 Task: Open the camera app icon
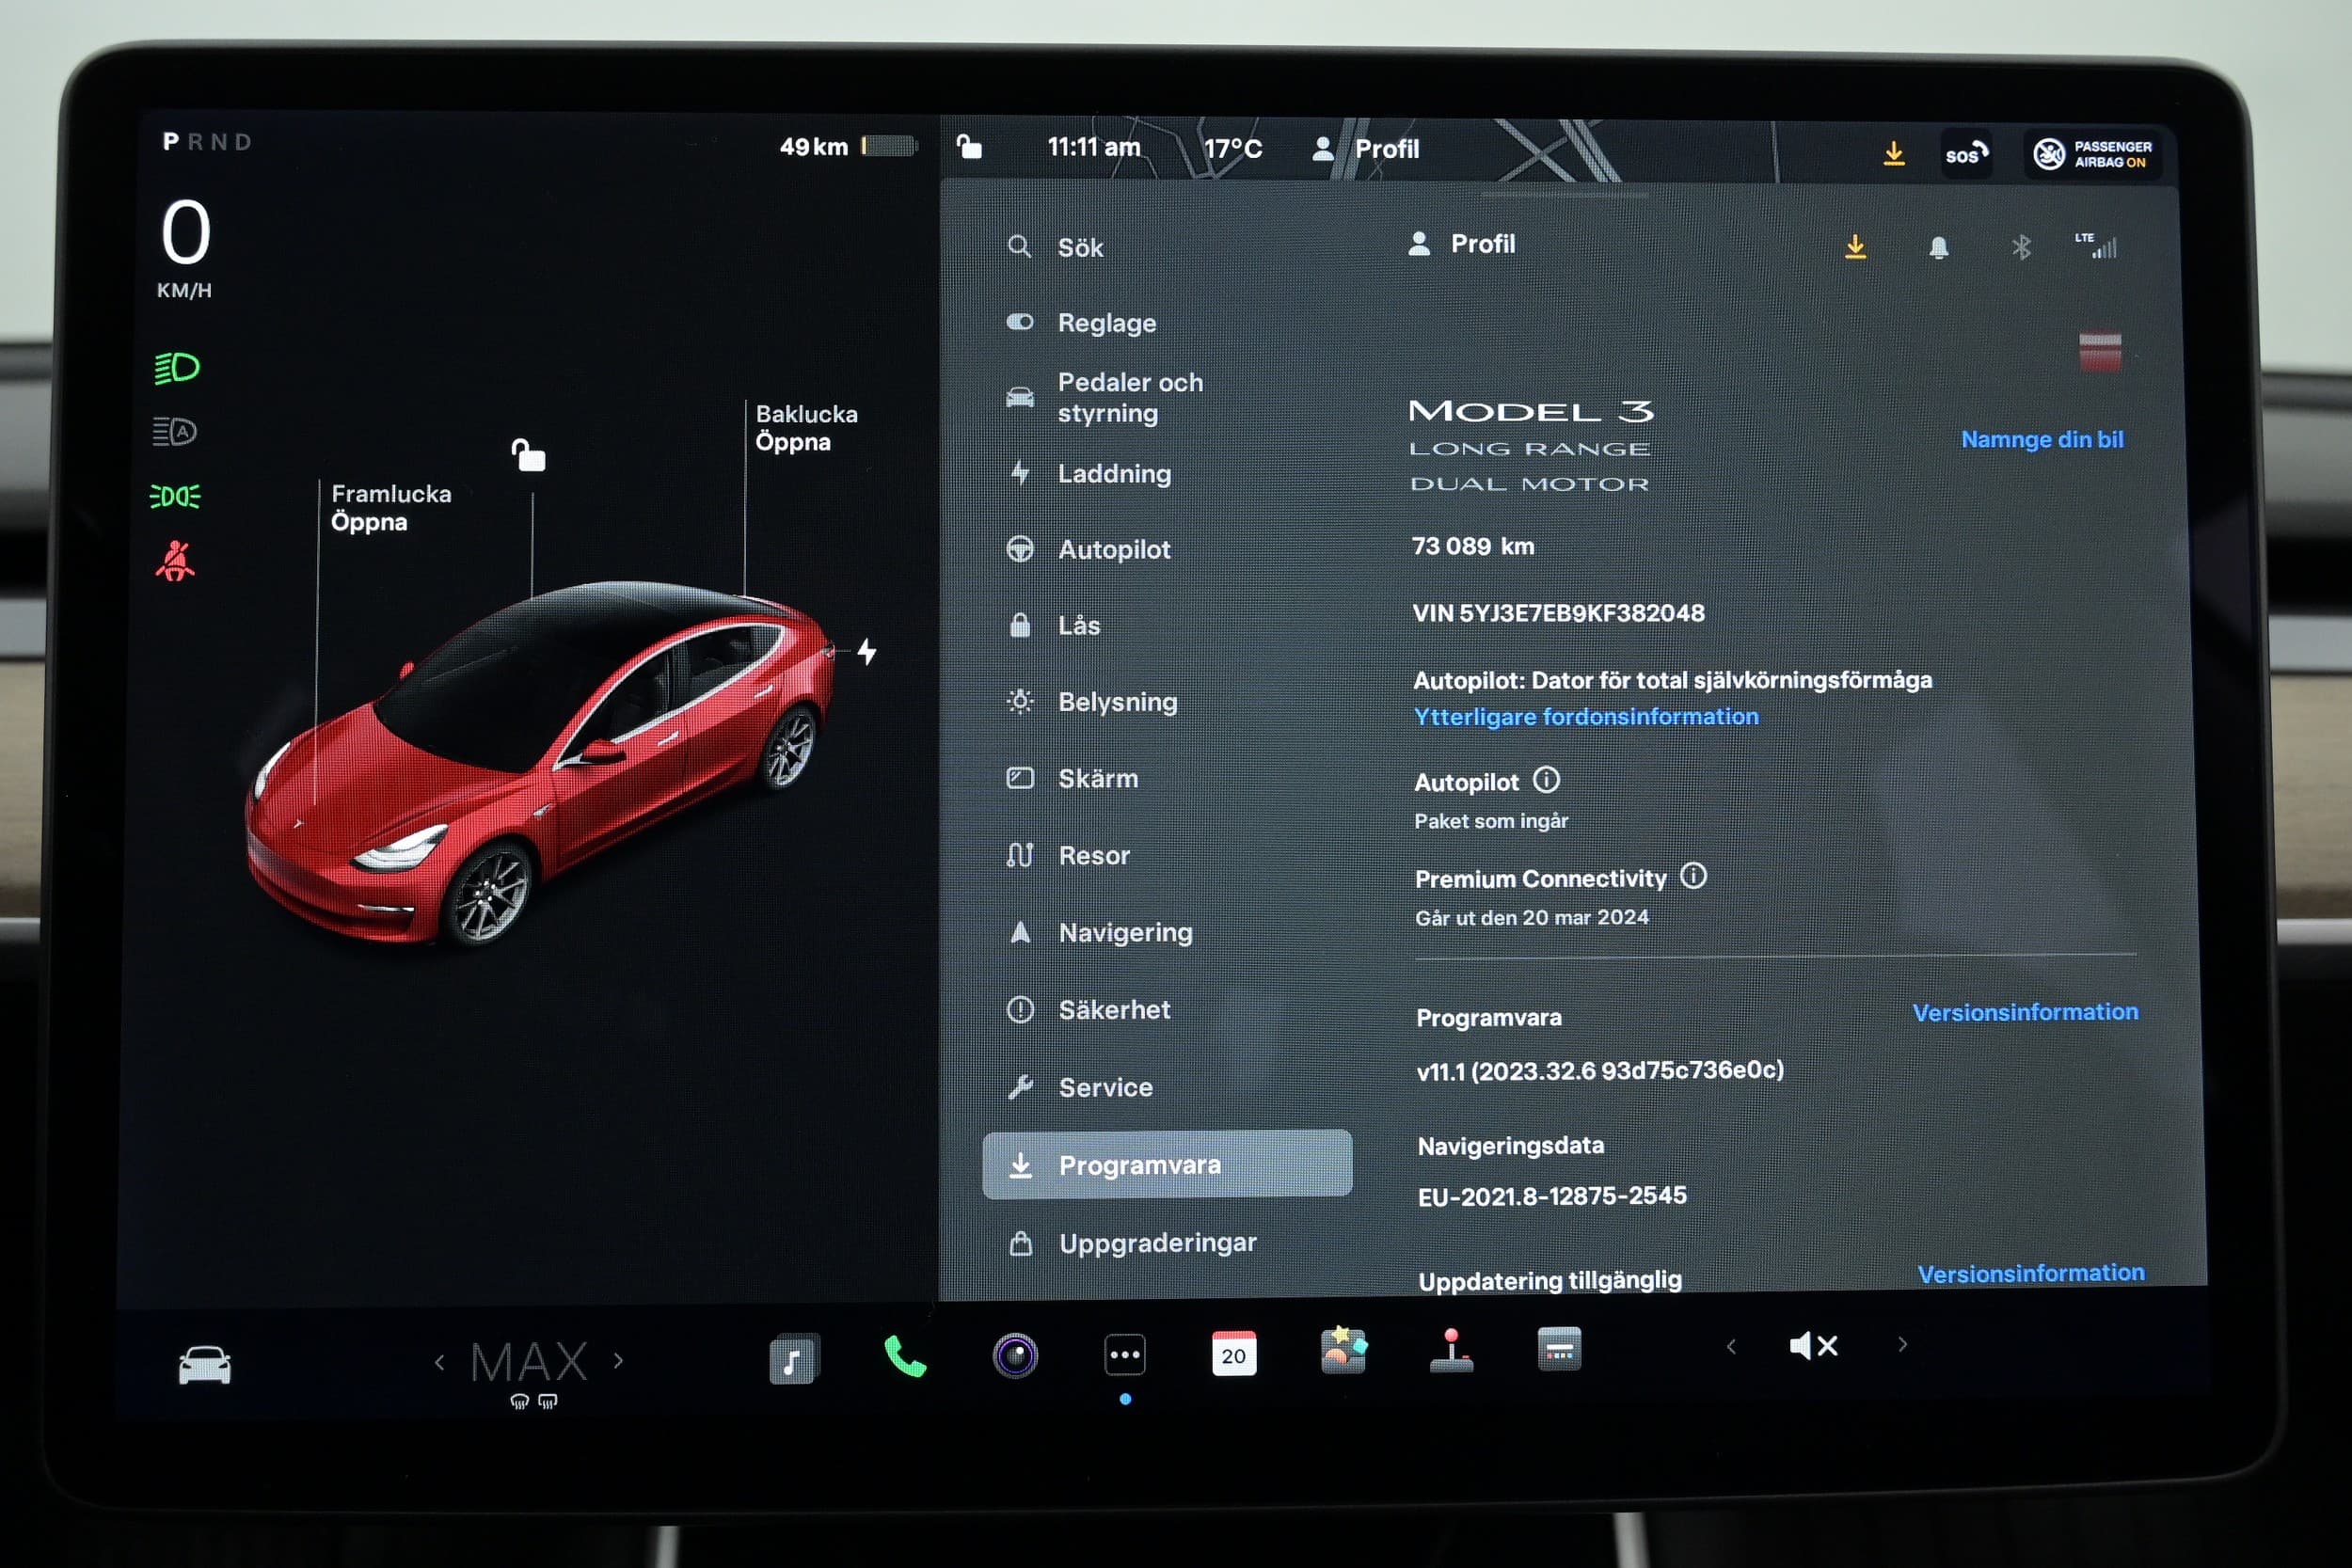[x=1015, y=1356]
